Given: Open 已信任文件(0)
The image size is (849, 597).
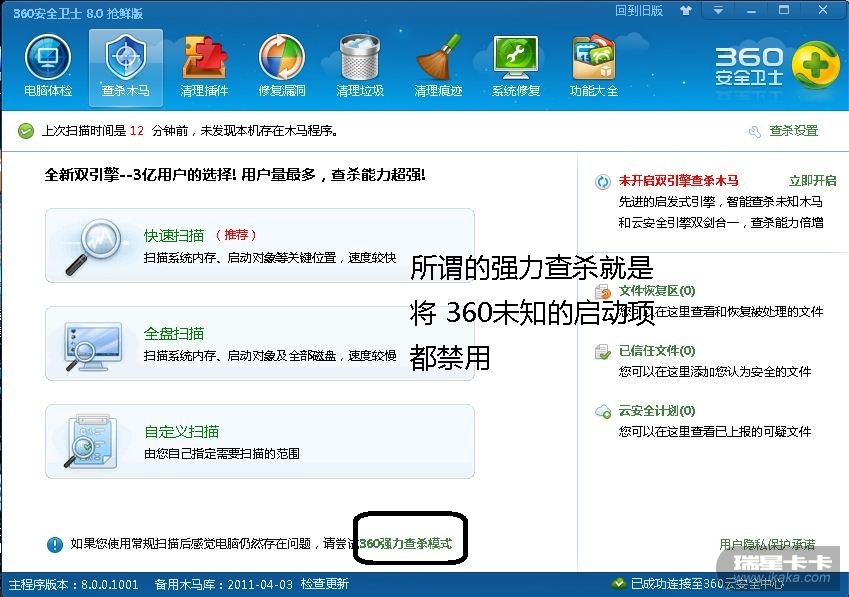Looking at the screenshot, I should click(x=657, y=351).
